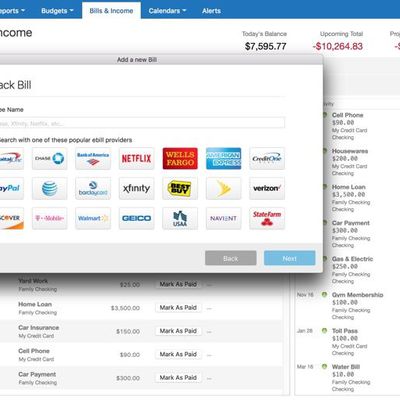Select Home Loan in upcoming list
This screenshot has height=400, width=400.
pos(349,187)
